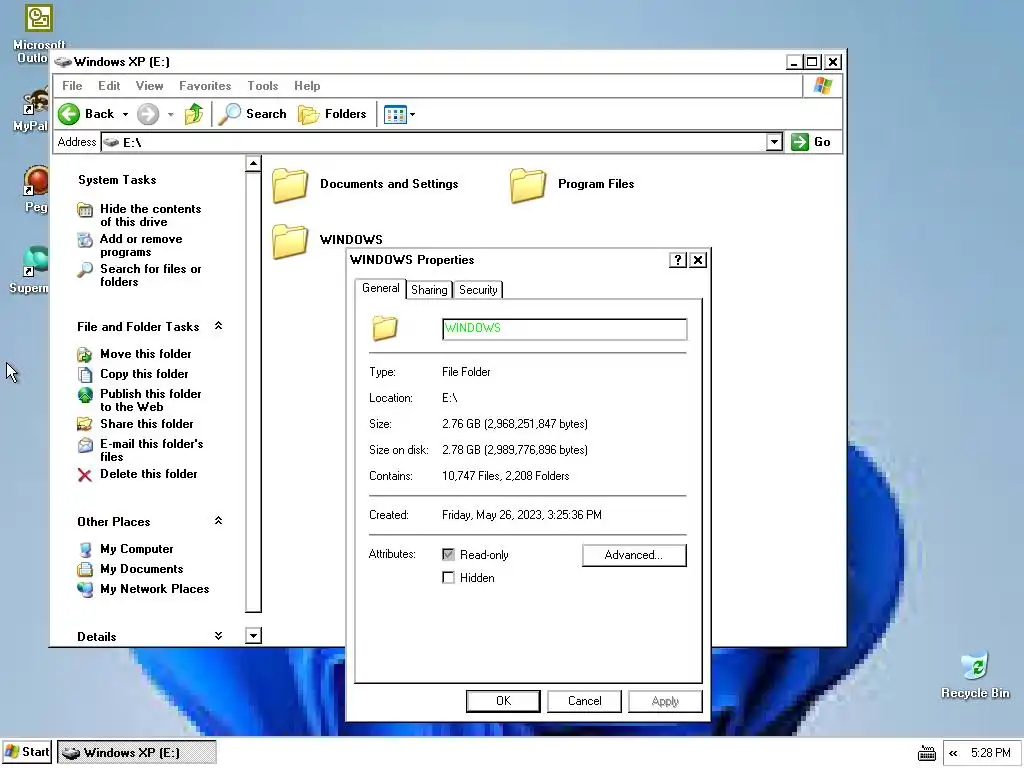Click the Start button
Viewport: 1024px width, 768px height.
[27, 752]
